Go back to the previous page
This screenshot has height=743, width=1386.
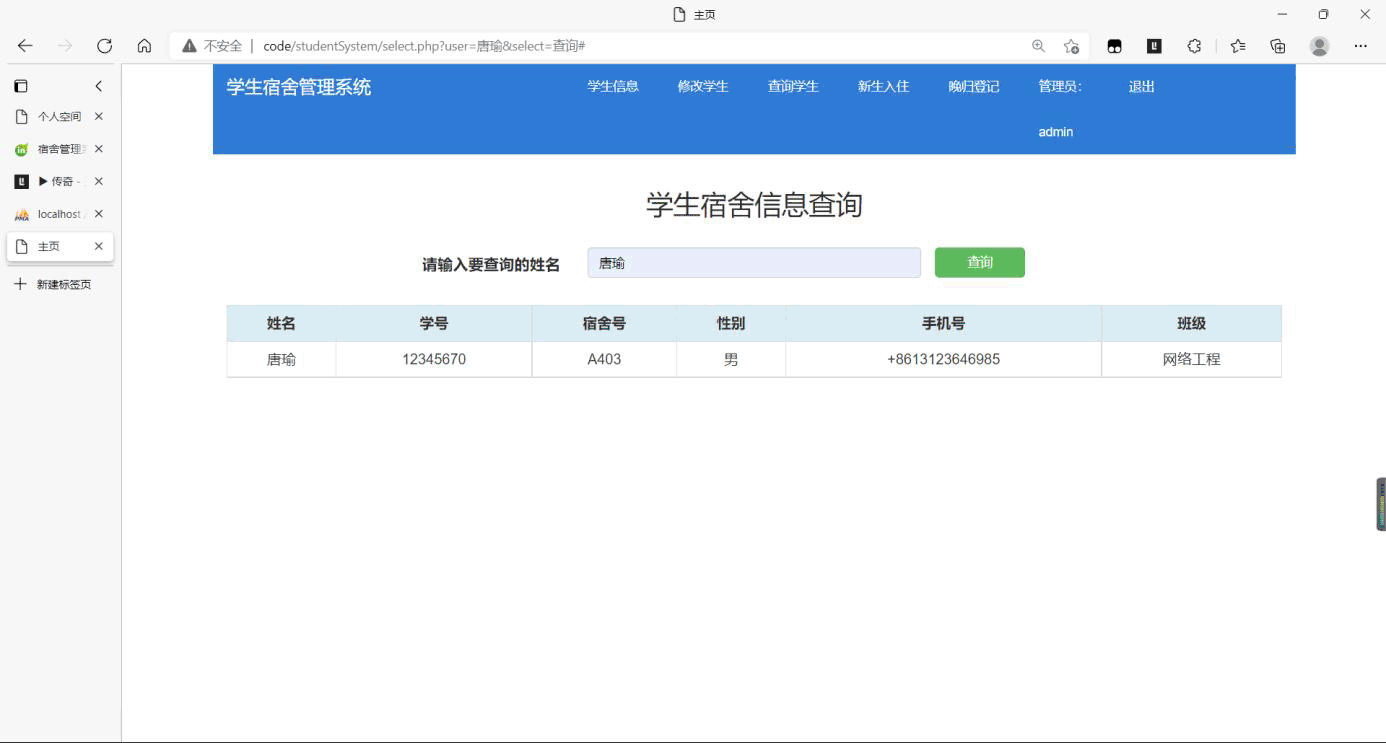pos(25,46)
